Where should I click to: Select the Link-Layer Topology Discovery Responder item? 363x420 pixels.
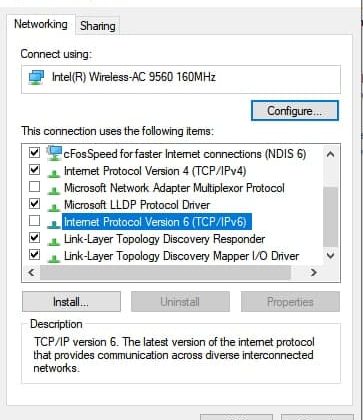click(164, 239)
